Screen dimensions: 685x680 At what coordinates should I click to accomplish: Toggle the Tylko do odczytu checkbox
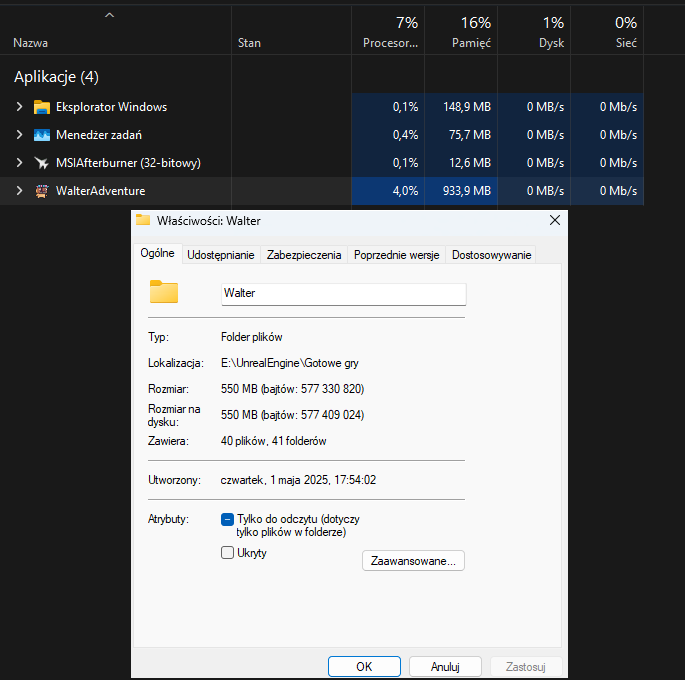point(227,519)
